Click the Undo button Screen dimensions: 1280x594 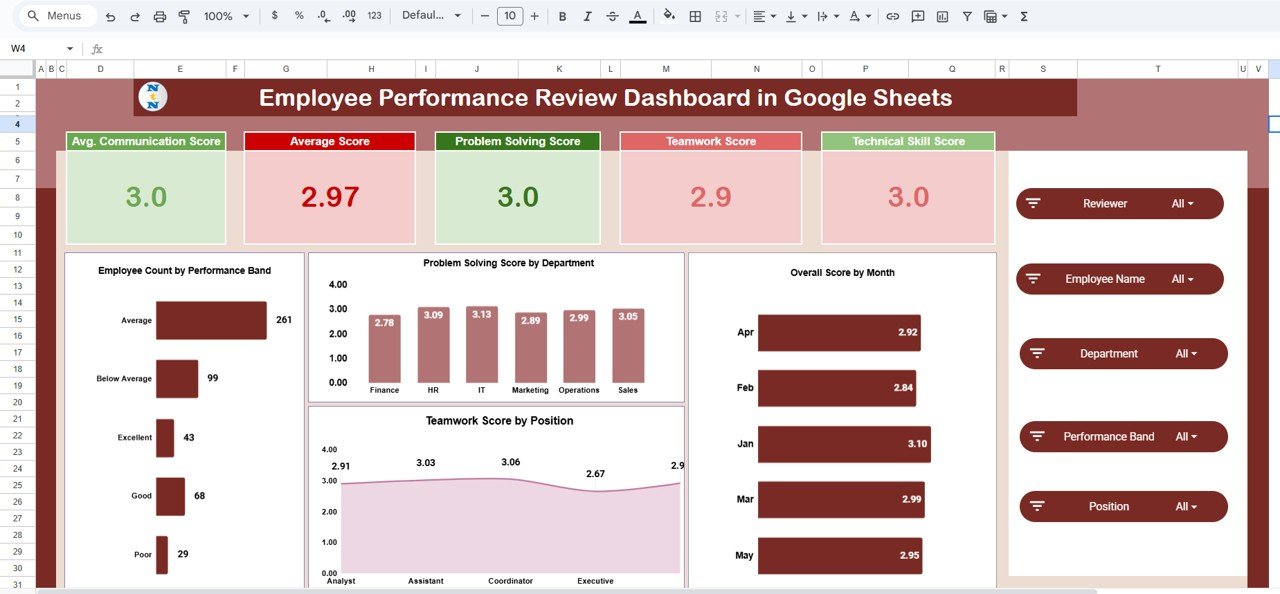point(109,16)
